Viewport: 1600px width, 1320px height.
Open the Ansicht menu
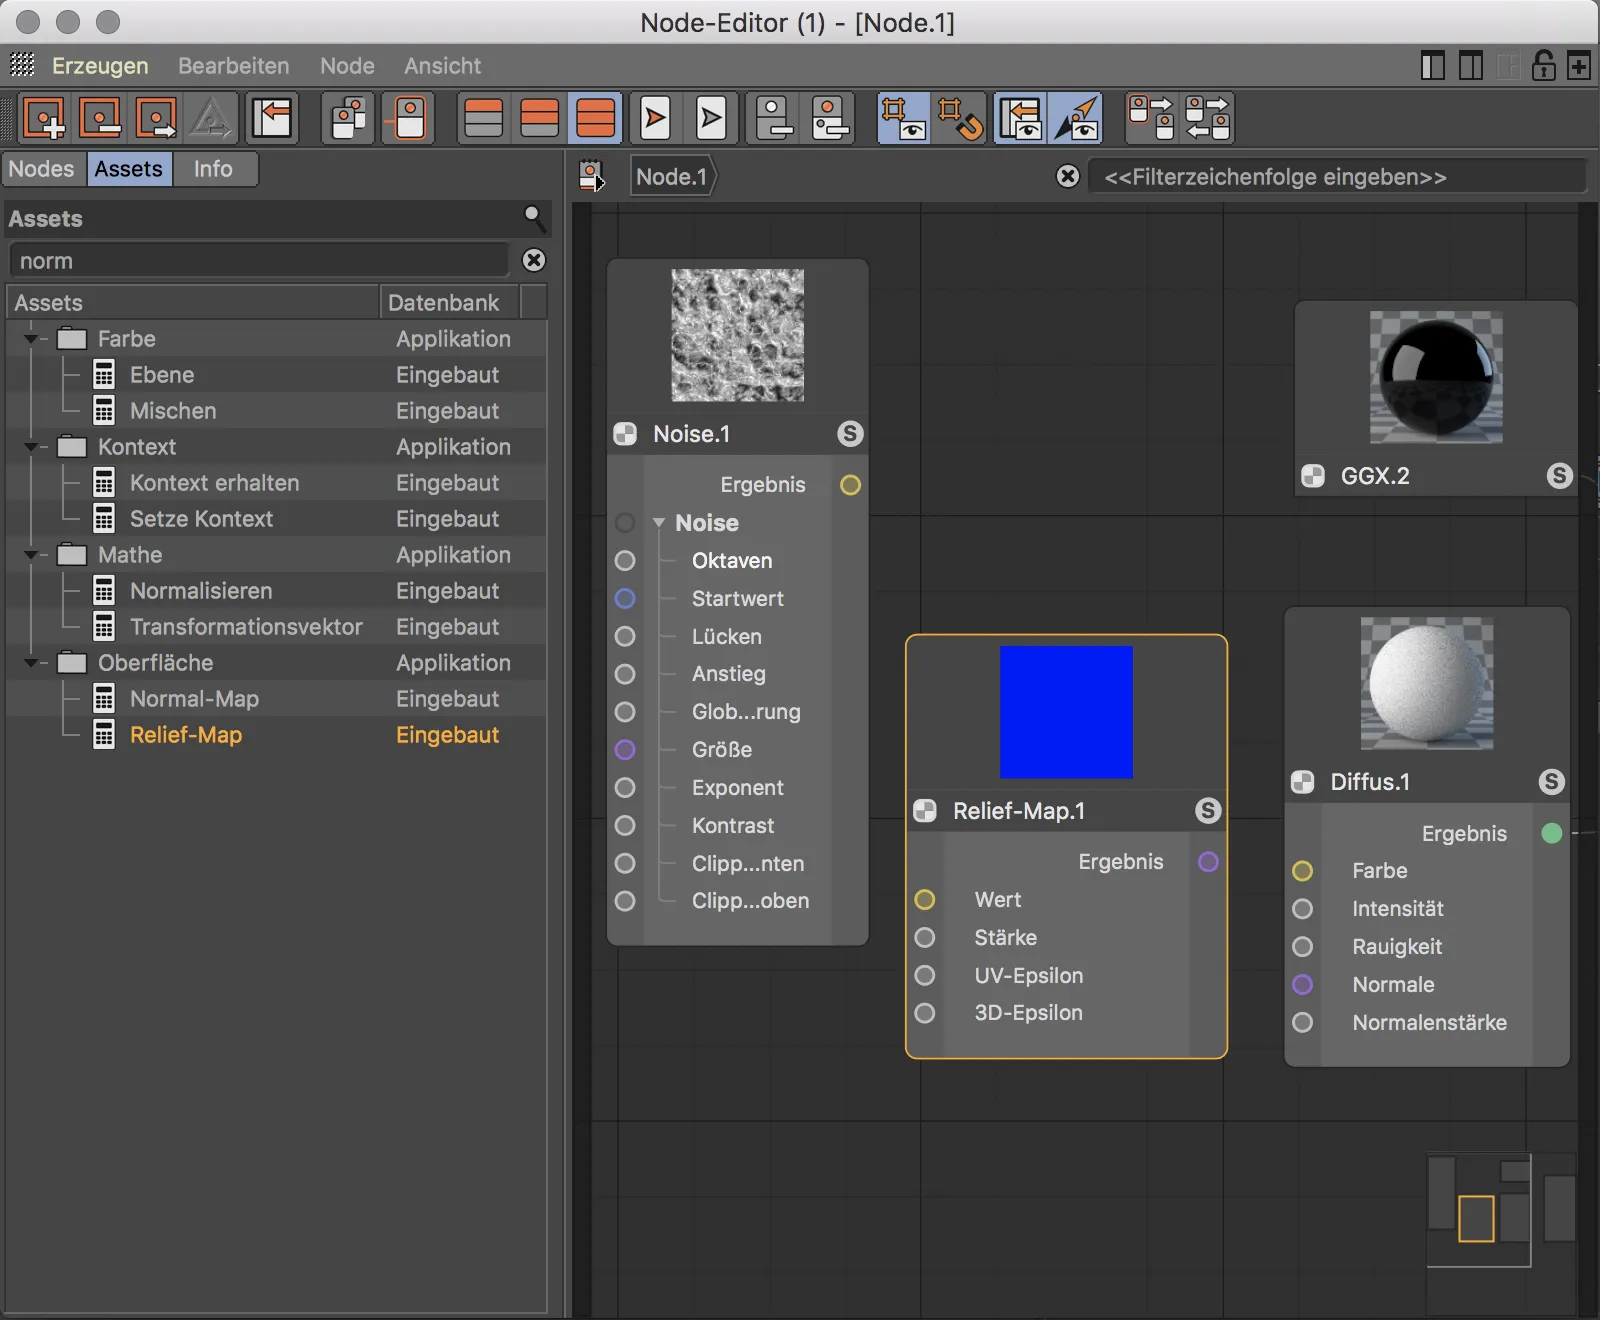click(x=442, y=66)
